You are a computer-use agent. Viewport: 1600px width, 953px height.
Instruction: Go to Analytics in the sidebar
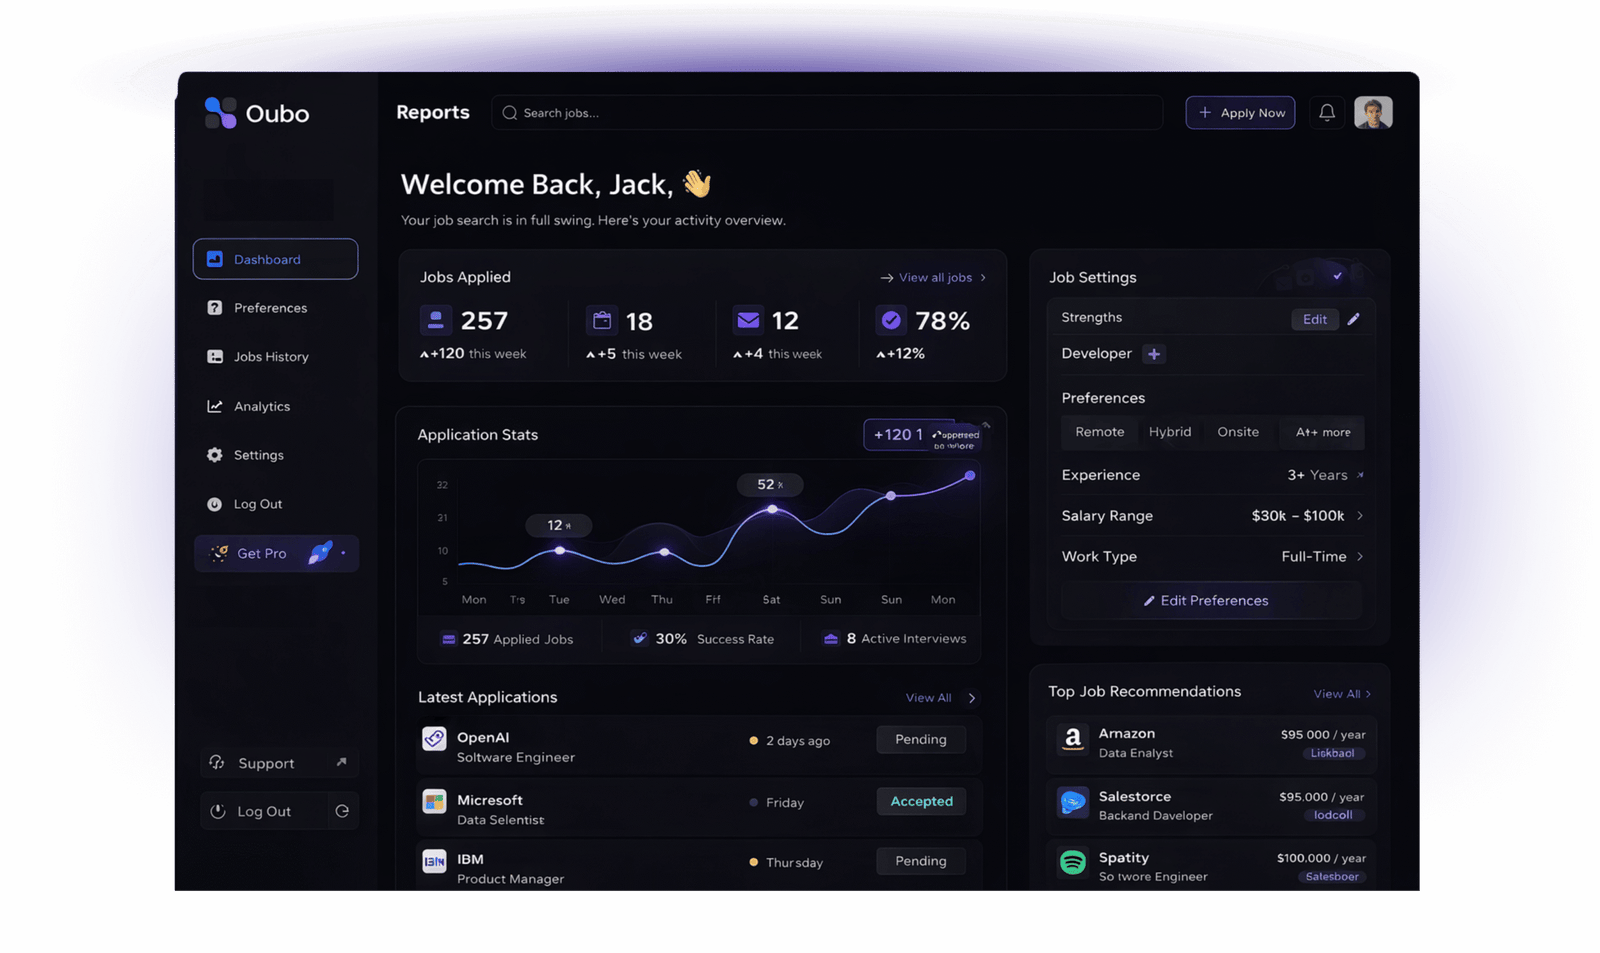(x=261, y=407)
